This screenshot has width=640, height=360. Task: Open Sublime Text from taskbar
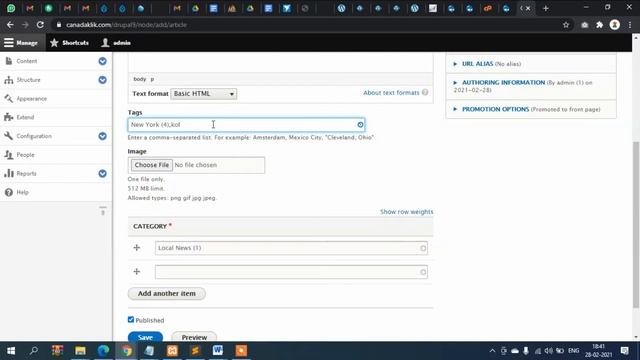pos(195,351)
